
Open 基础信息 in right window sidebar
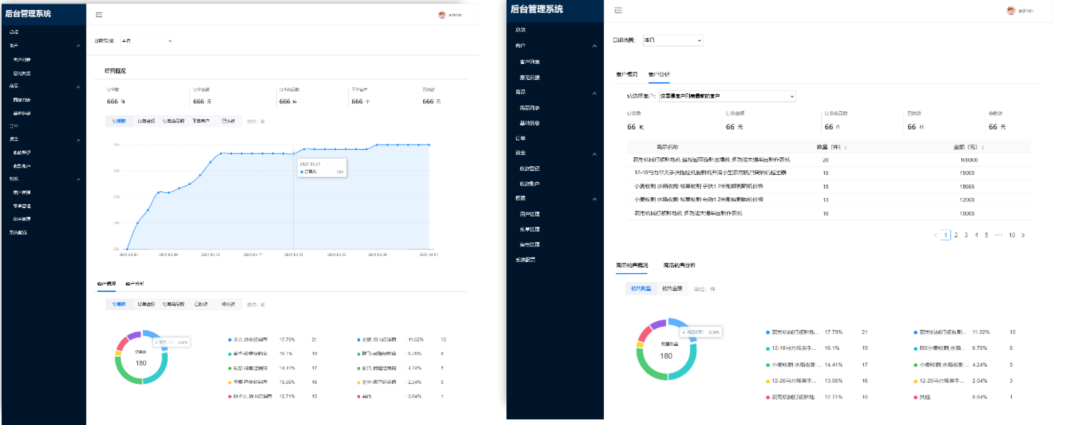530,123
